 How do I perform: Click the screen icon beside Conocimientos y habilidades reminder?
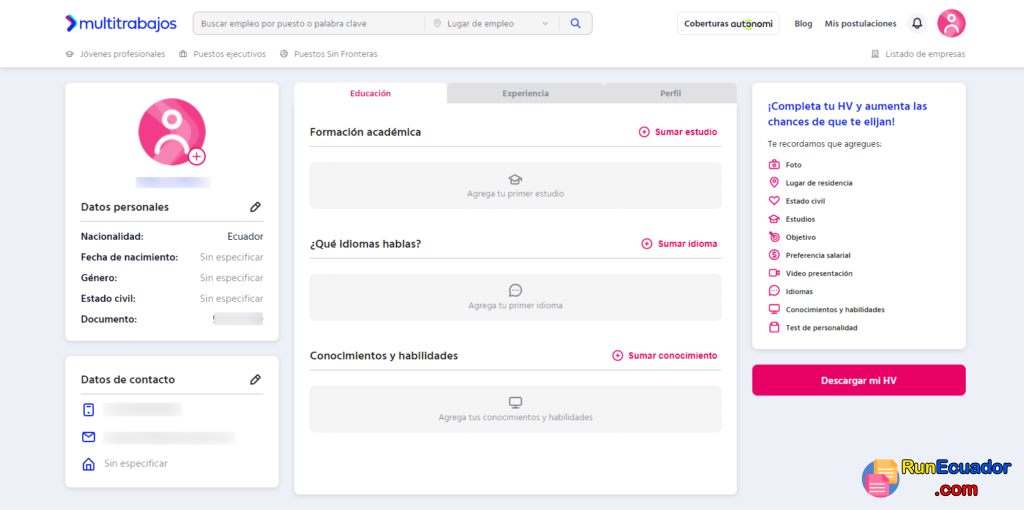coord(774,310)
